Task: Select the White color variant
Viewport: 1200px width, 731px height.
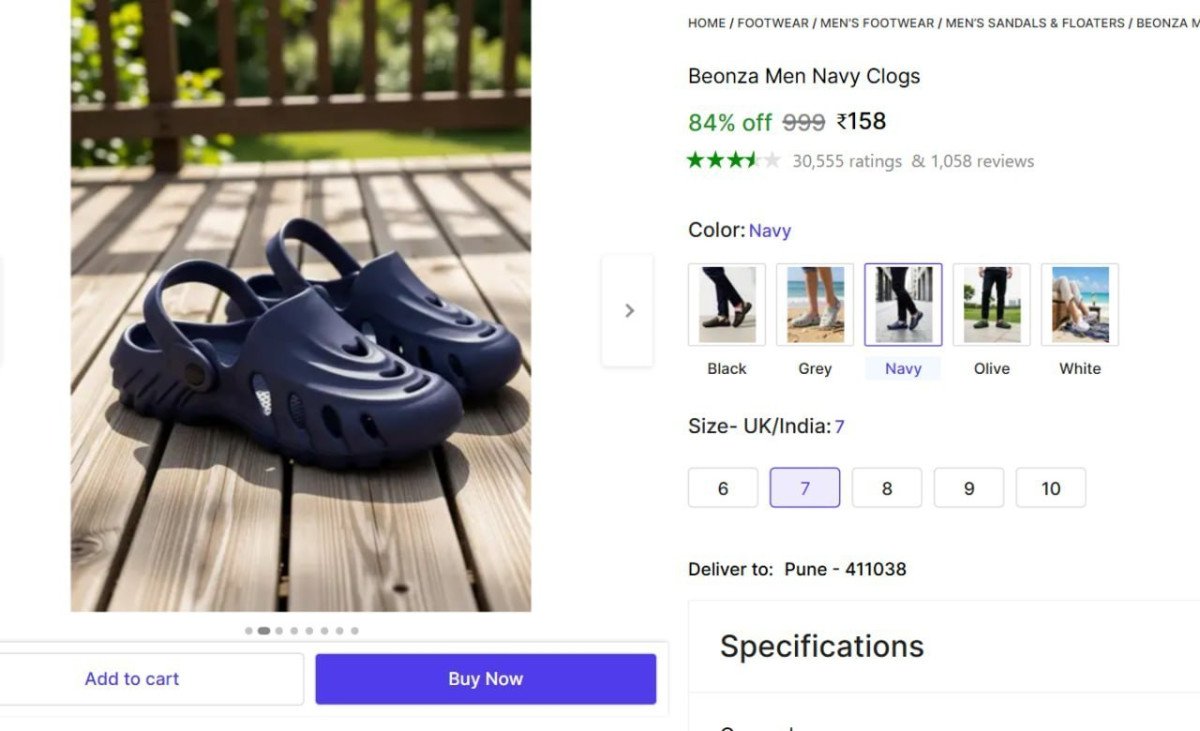Action: tap(1079, 303)
